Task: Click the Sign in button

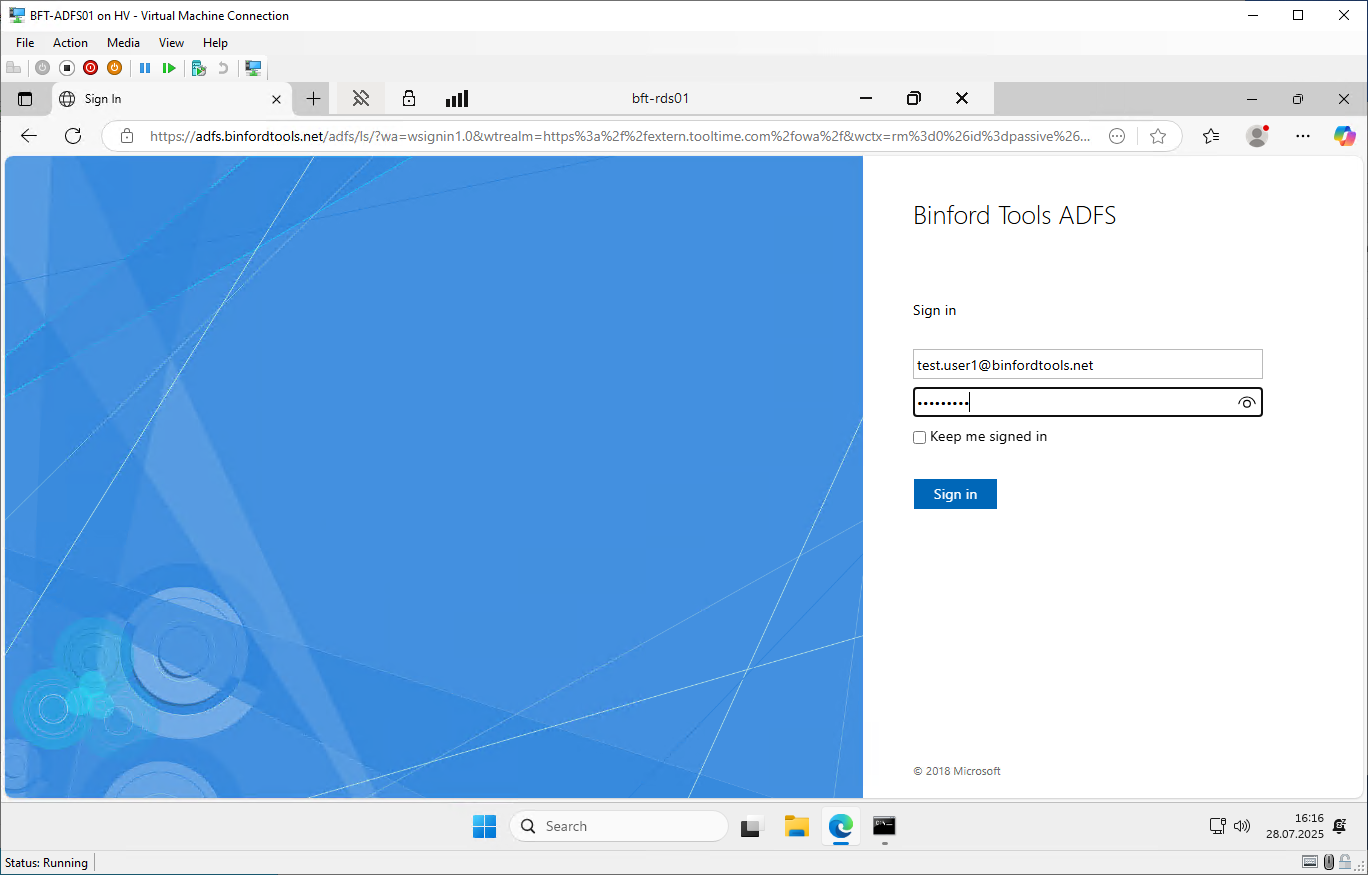Action: pyautogui.click(x=955, y=494)
